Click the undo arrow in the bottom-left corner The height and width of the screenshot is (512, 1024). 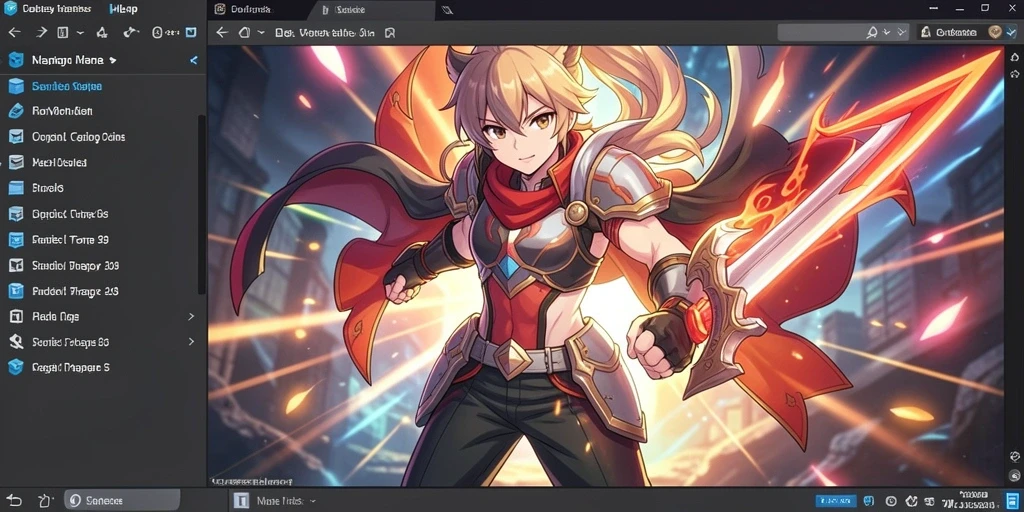point(14,500)
